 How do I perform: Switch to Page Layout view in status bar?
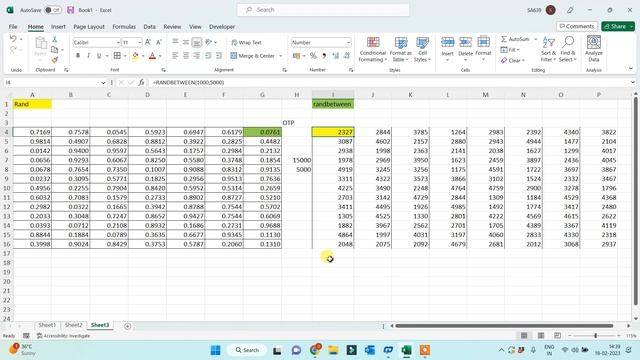click(541, 336)
